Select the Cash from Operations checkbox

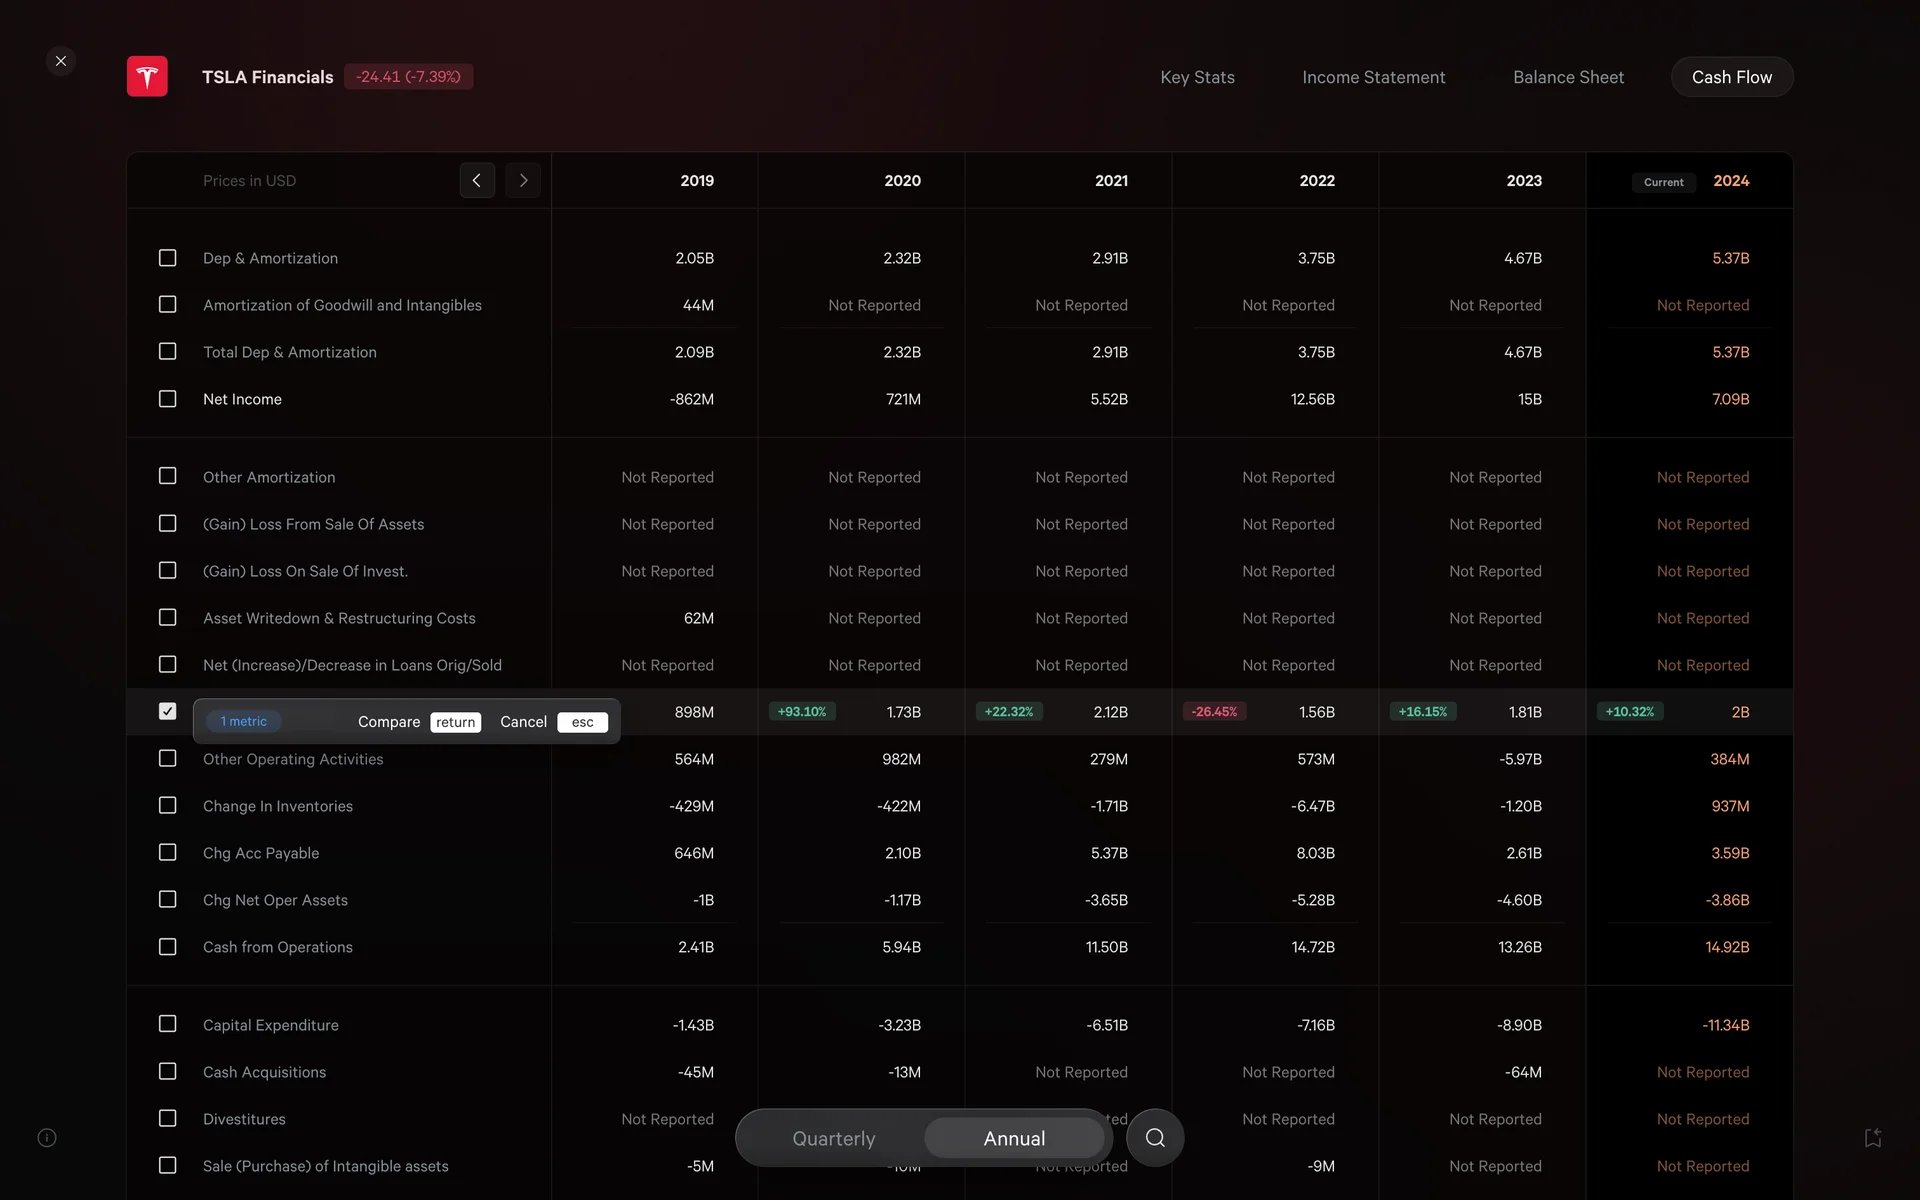168,946
